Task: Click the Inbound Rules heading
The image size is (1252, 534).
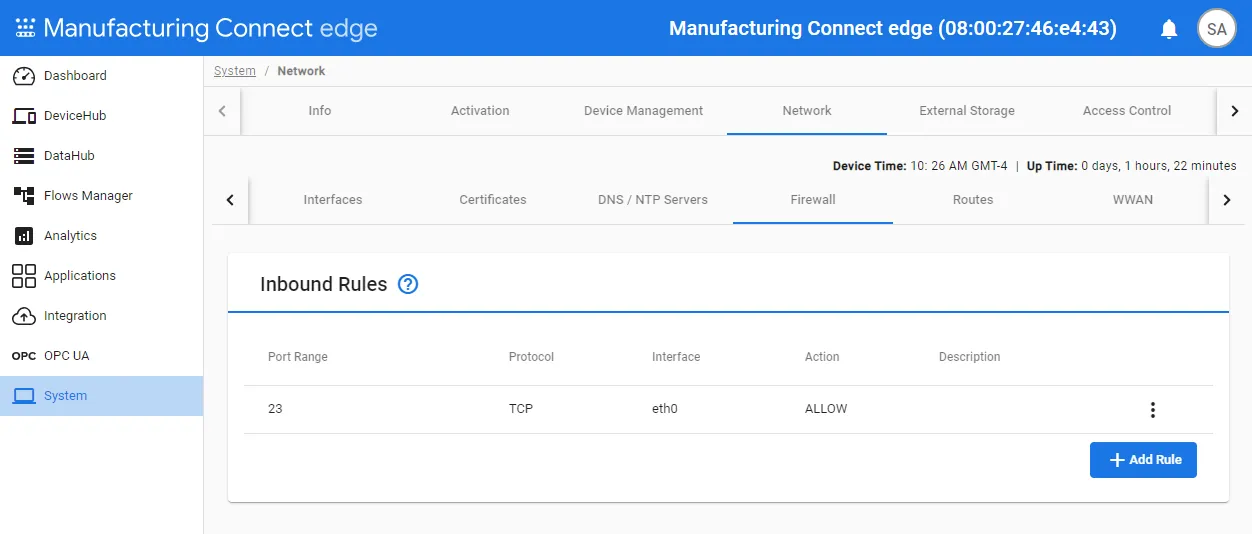Action: tap(323, 284)
